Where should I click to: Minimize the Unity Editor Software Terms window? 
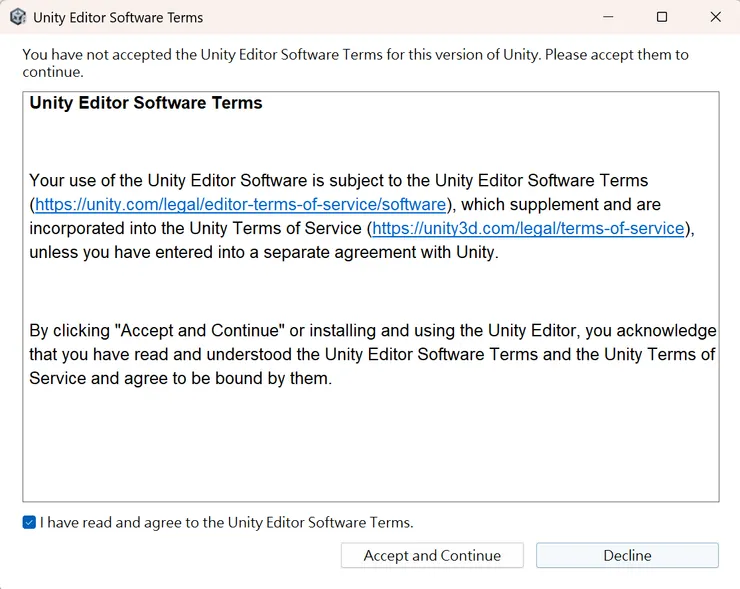point(609,17)
